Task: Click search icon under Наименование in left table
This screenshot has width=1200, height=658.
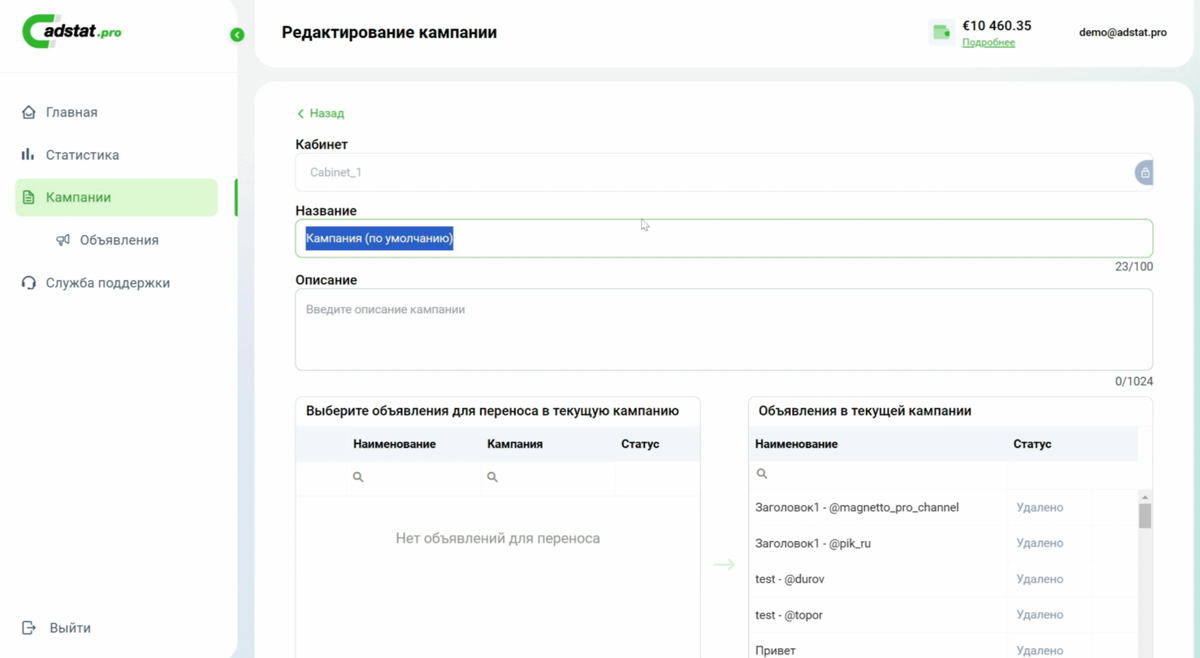Action: 358,477
